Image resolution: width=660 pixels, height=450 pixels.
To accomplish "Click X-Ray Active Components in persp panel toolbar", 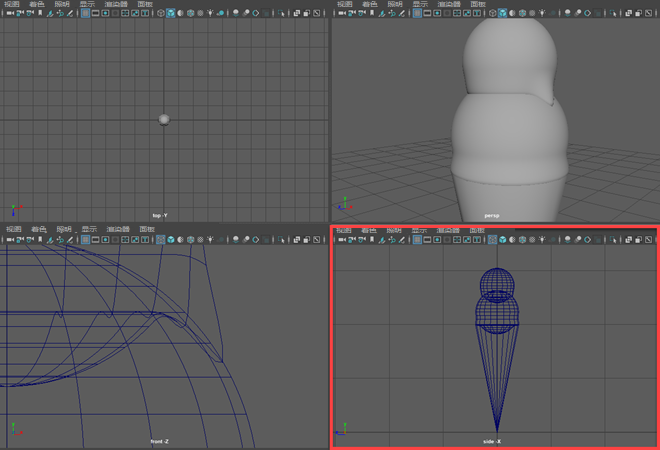I will coord(638,13).
